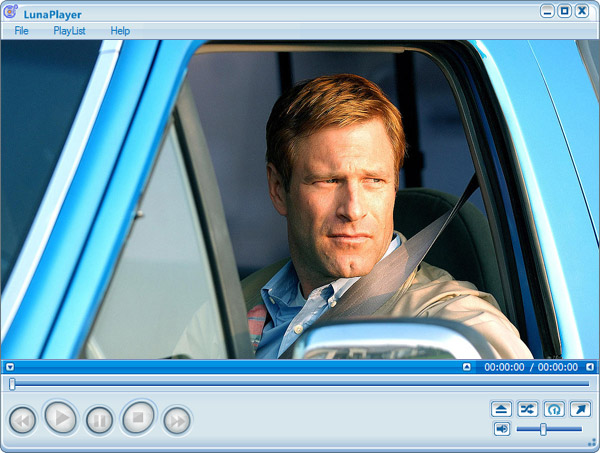Click the Fast Forward button

pos(177,420)
